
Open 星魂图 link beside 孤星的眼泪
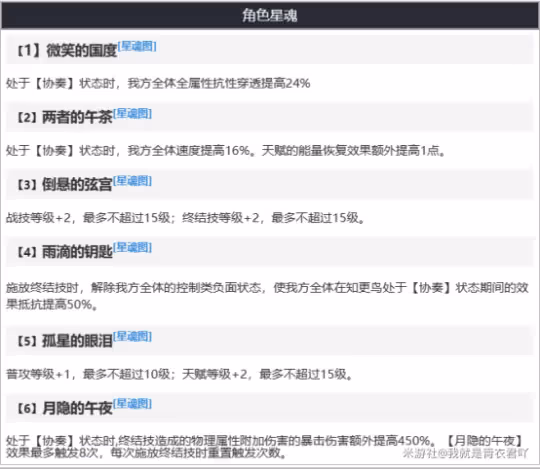coord(133,336)
